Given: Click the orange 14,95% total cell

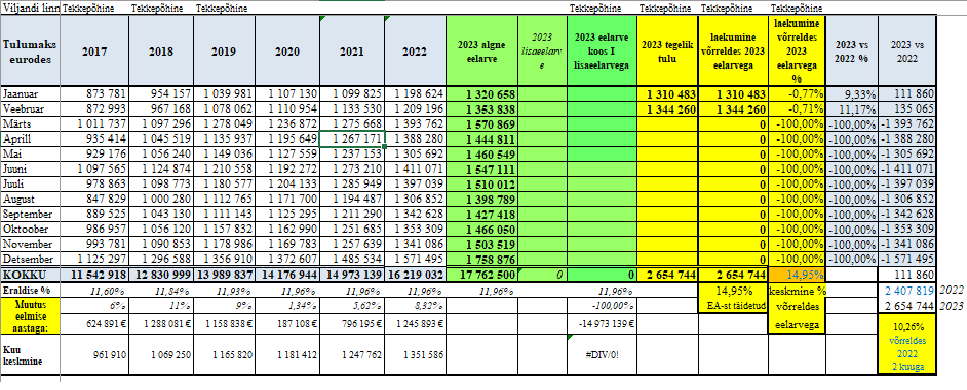Looking at the screenshot, I should point(796,275).
